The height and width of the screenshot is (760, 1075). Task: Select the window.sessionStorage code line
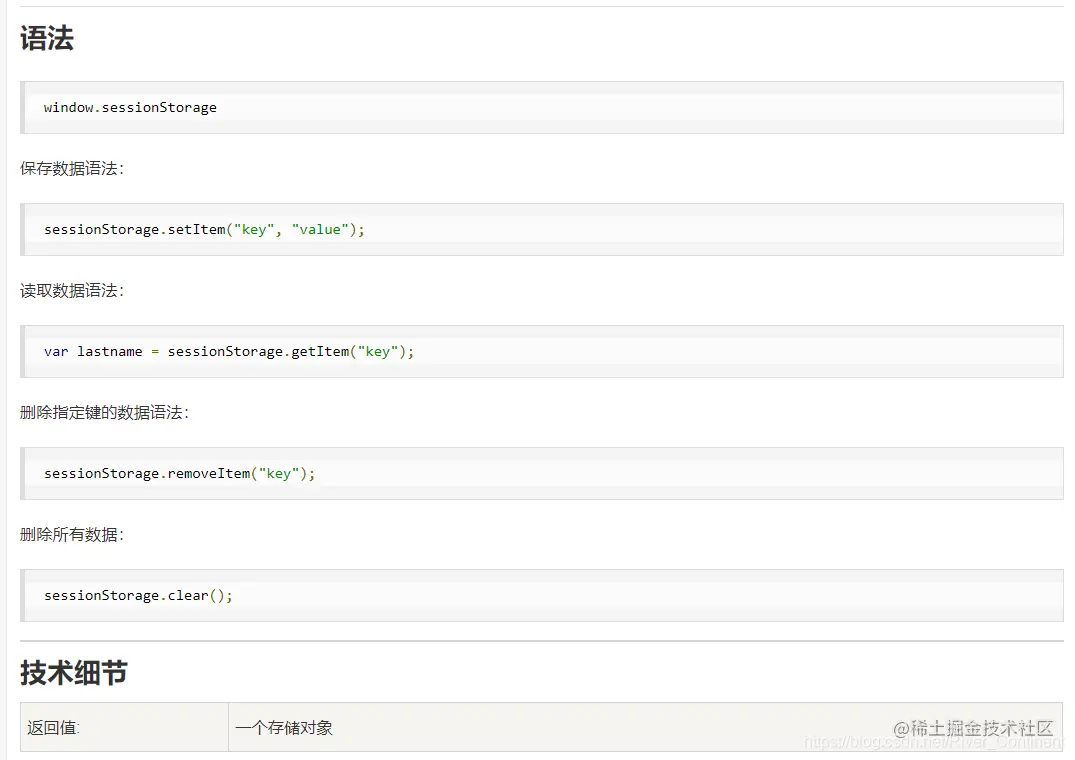pos(130,108)
